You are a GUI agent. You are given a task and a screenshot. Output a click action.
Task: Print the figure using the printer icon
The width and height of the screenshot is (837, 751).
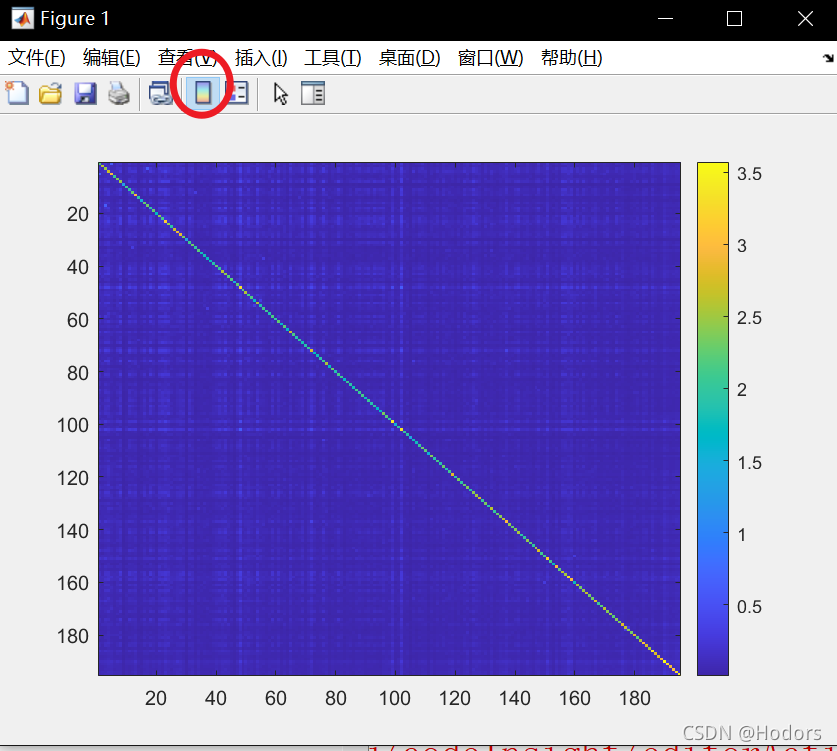tap(119, 93)
